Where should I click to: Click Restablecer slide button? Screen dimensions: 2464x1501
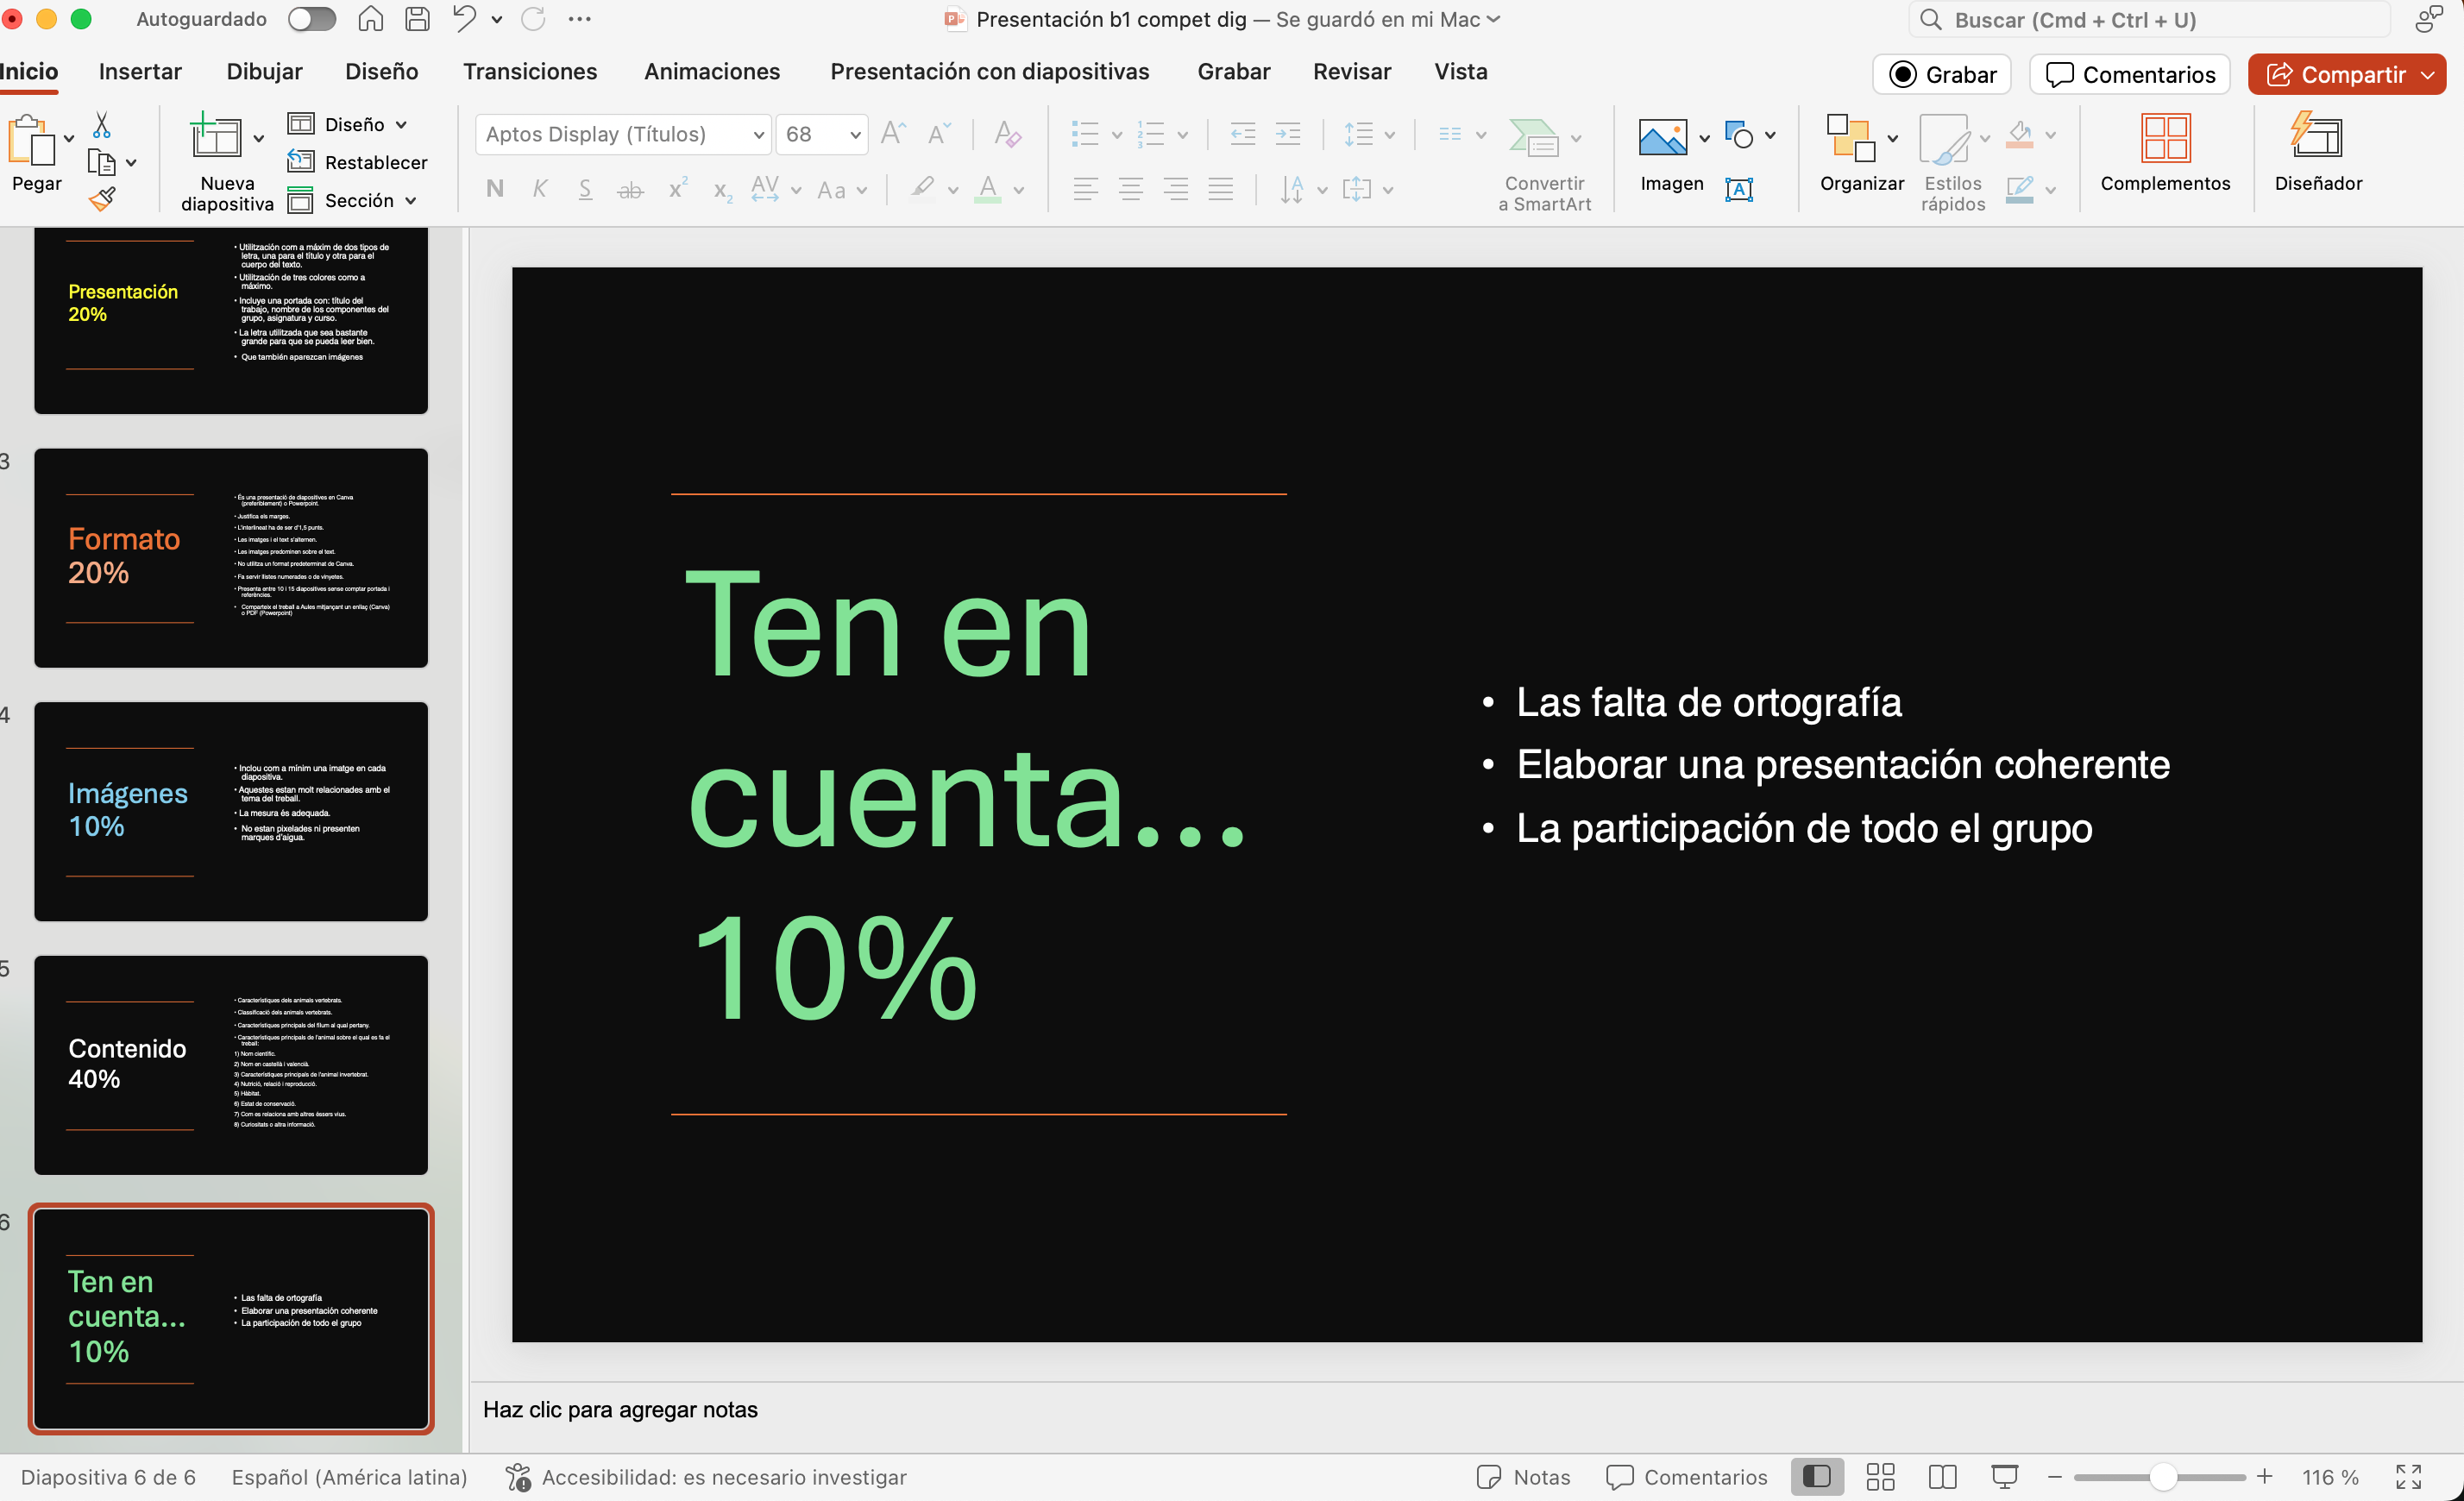357,162
